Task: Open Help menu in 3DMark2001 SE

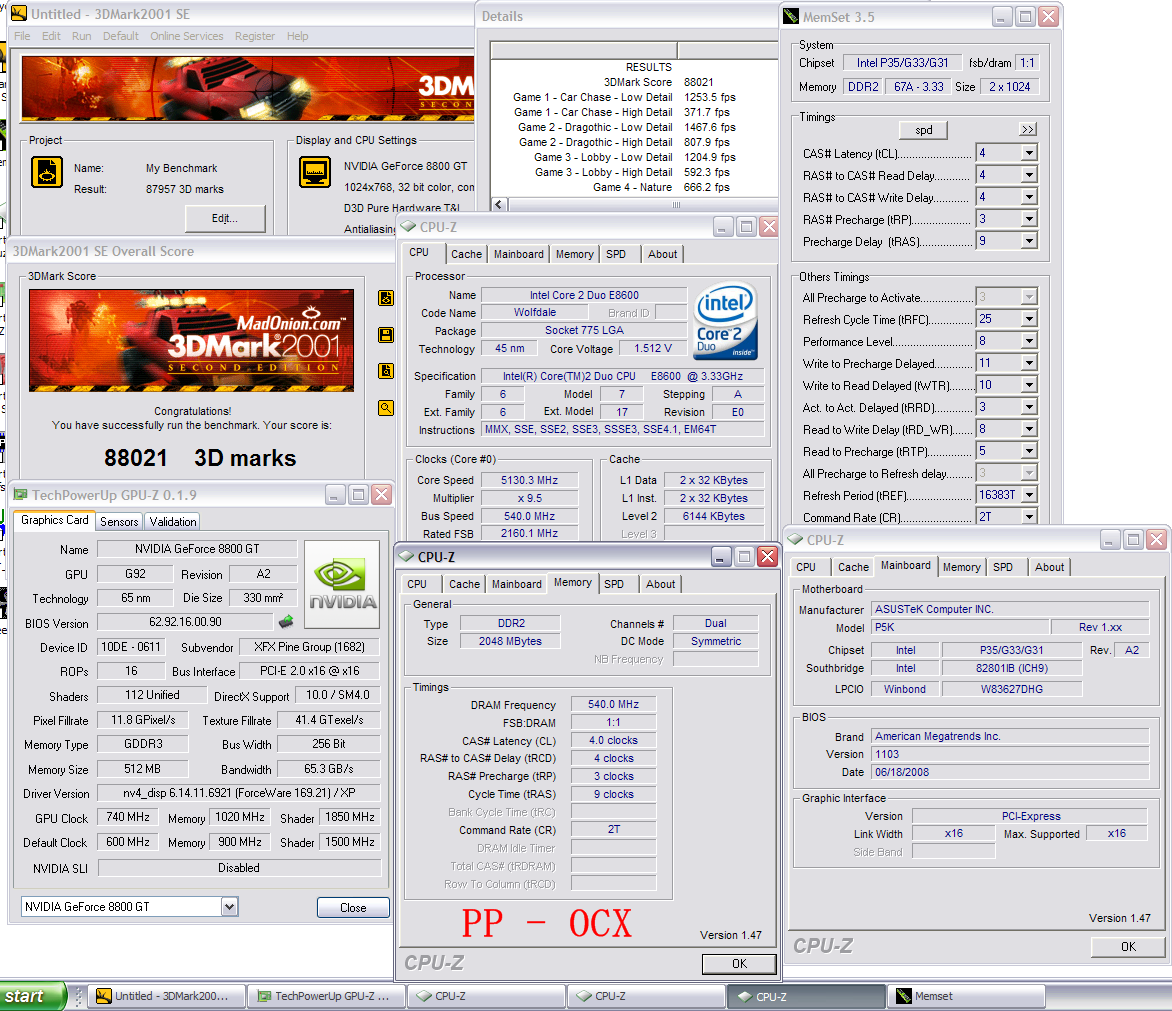Action: click(x=297, y=36)
